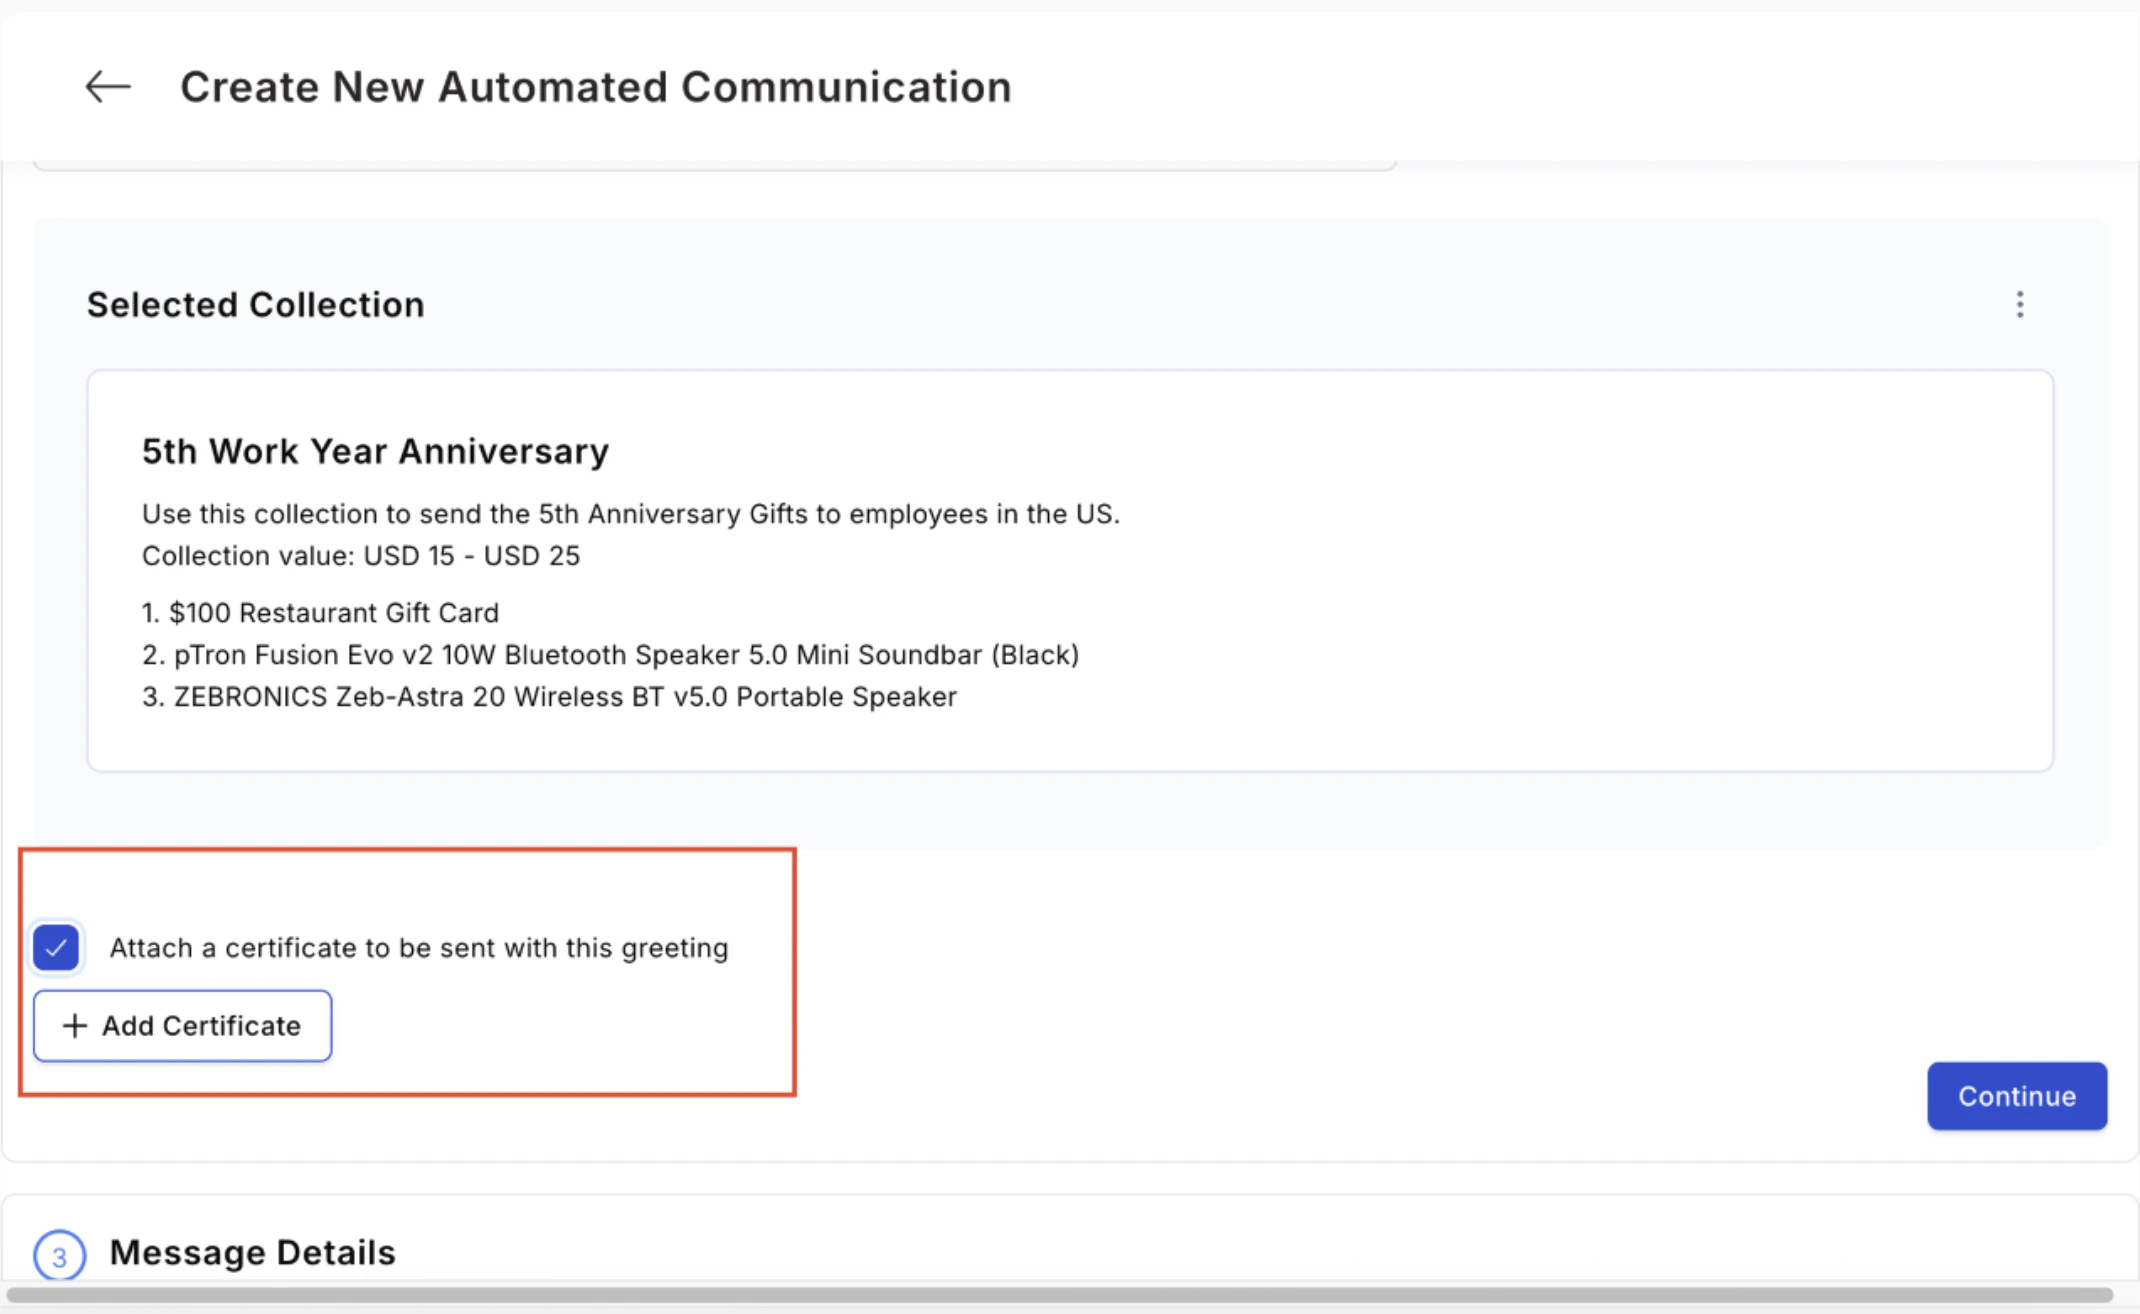Click the $100 Restaurant Gift Card item
This screenshot has height=1314, width=2140.
pyautogui.click(x=320, y=612)
